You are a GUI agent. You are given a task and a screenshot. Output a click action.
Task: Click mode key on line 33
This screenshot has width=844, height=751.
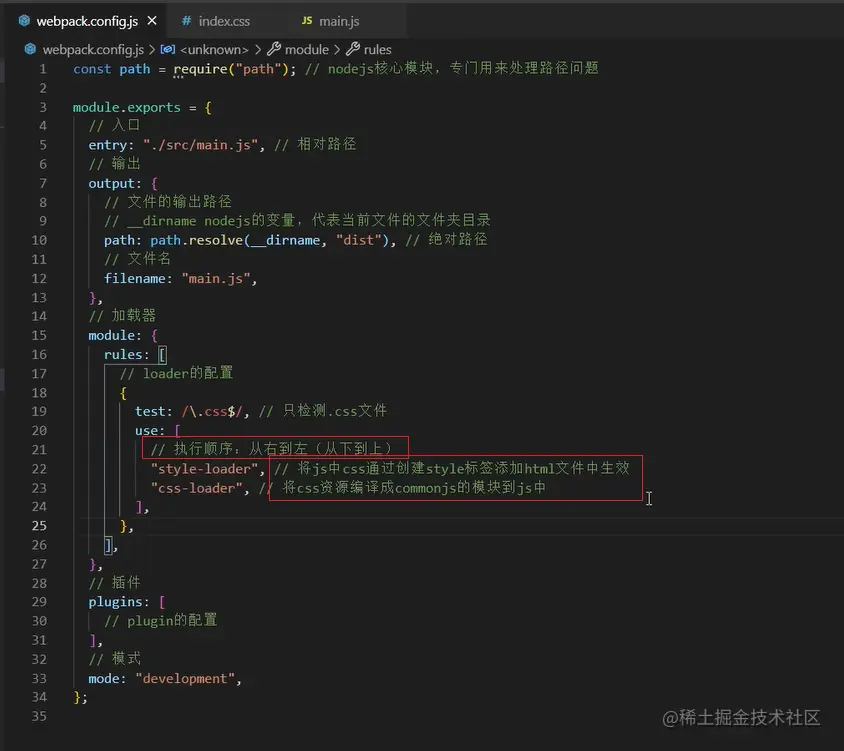103,678
